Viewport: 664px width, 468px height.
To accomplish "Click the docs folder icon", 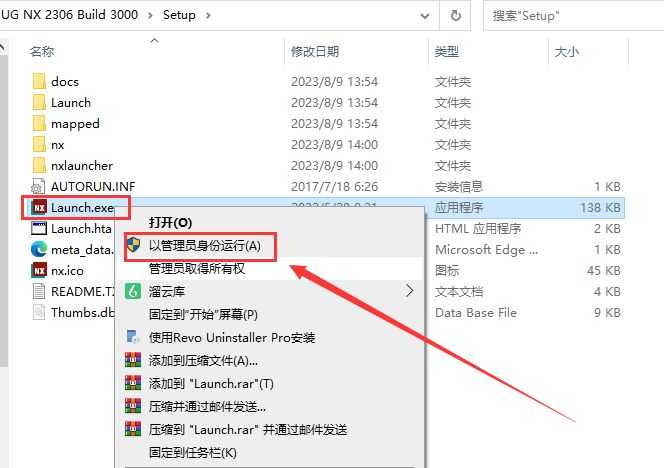I will pyautogui.click(x=39, y=81).
